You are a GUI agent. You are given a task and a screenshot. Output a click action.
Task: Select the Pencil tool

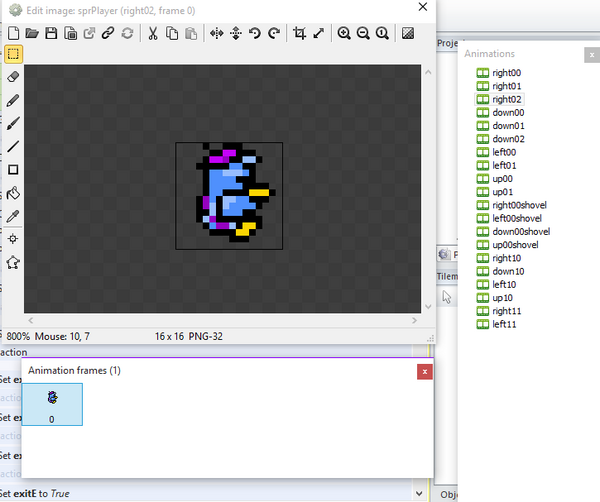(x=13, y=100)
